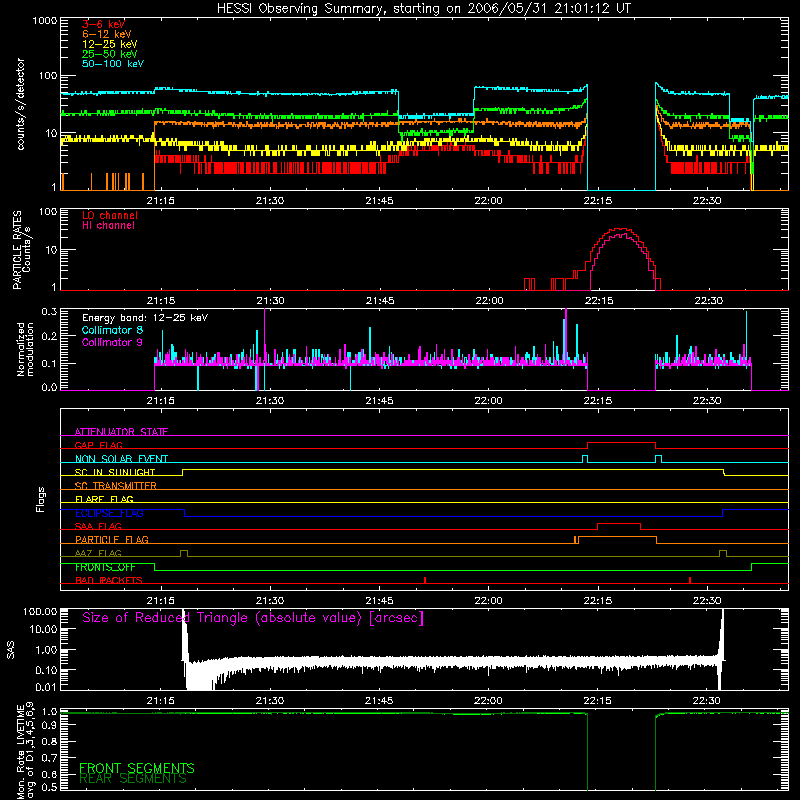Click the 0.5 tick on livetime axis
Viewport: 800px width, 800px height.
click(x=49, y=787)
